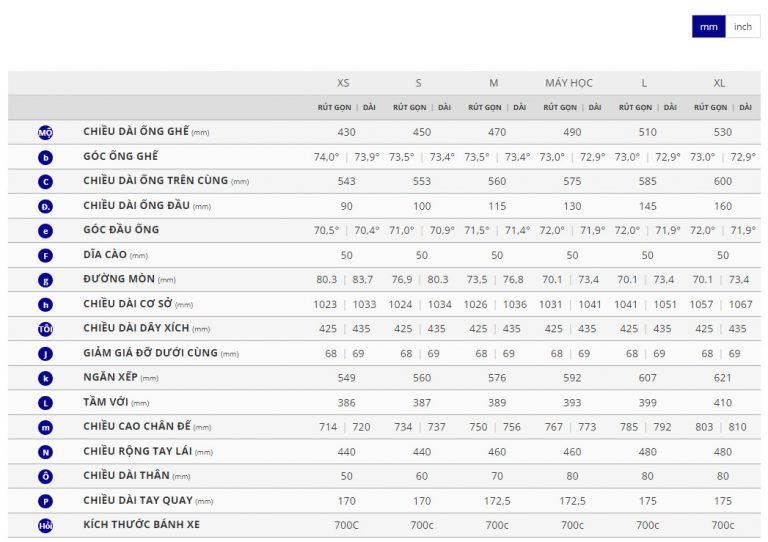
Task: Click the CHIỀU DÀI ỐNG TRÊN CÙNG label
Action: point(155,180)
